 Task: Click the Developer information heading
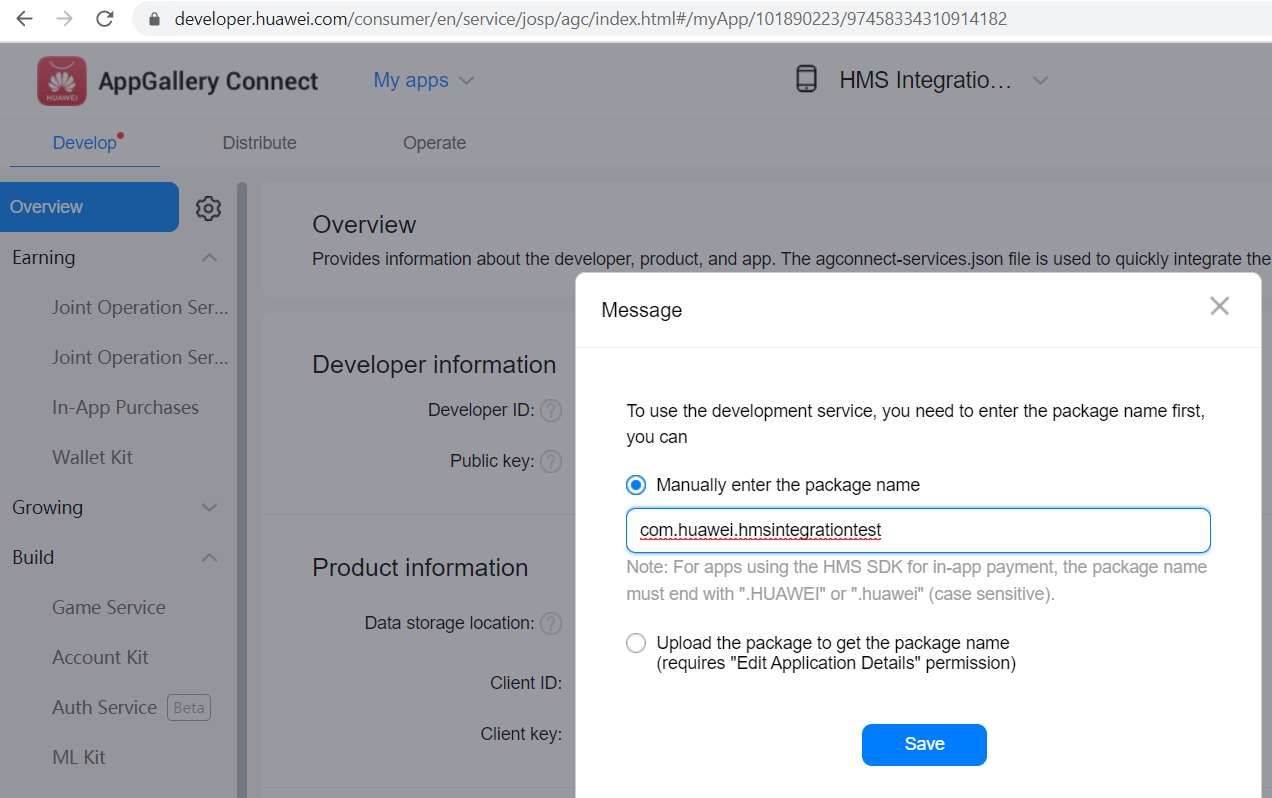pos(434,365)
